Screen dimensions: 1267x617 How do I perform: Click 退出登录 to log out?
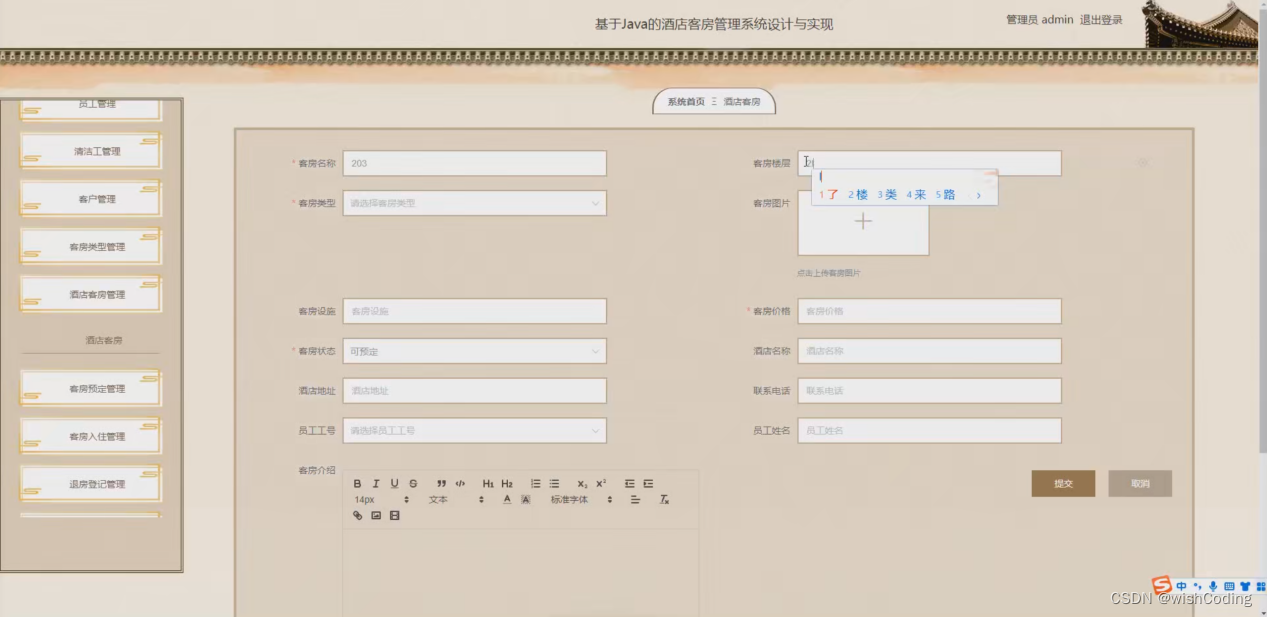(1101, 20)
